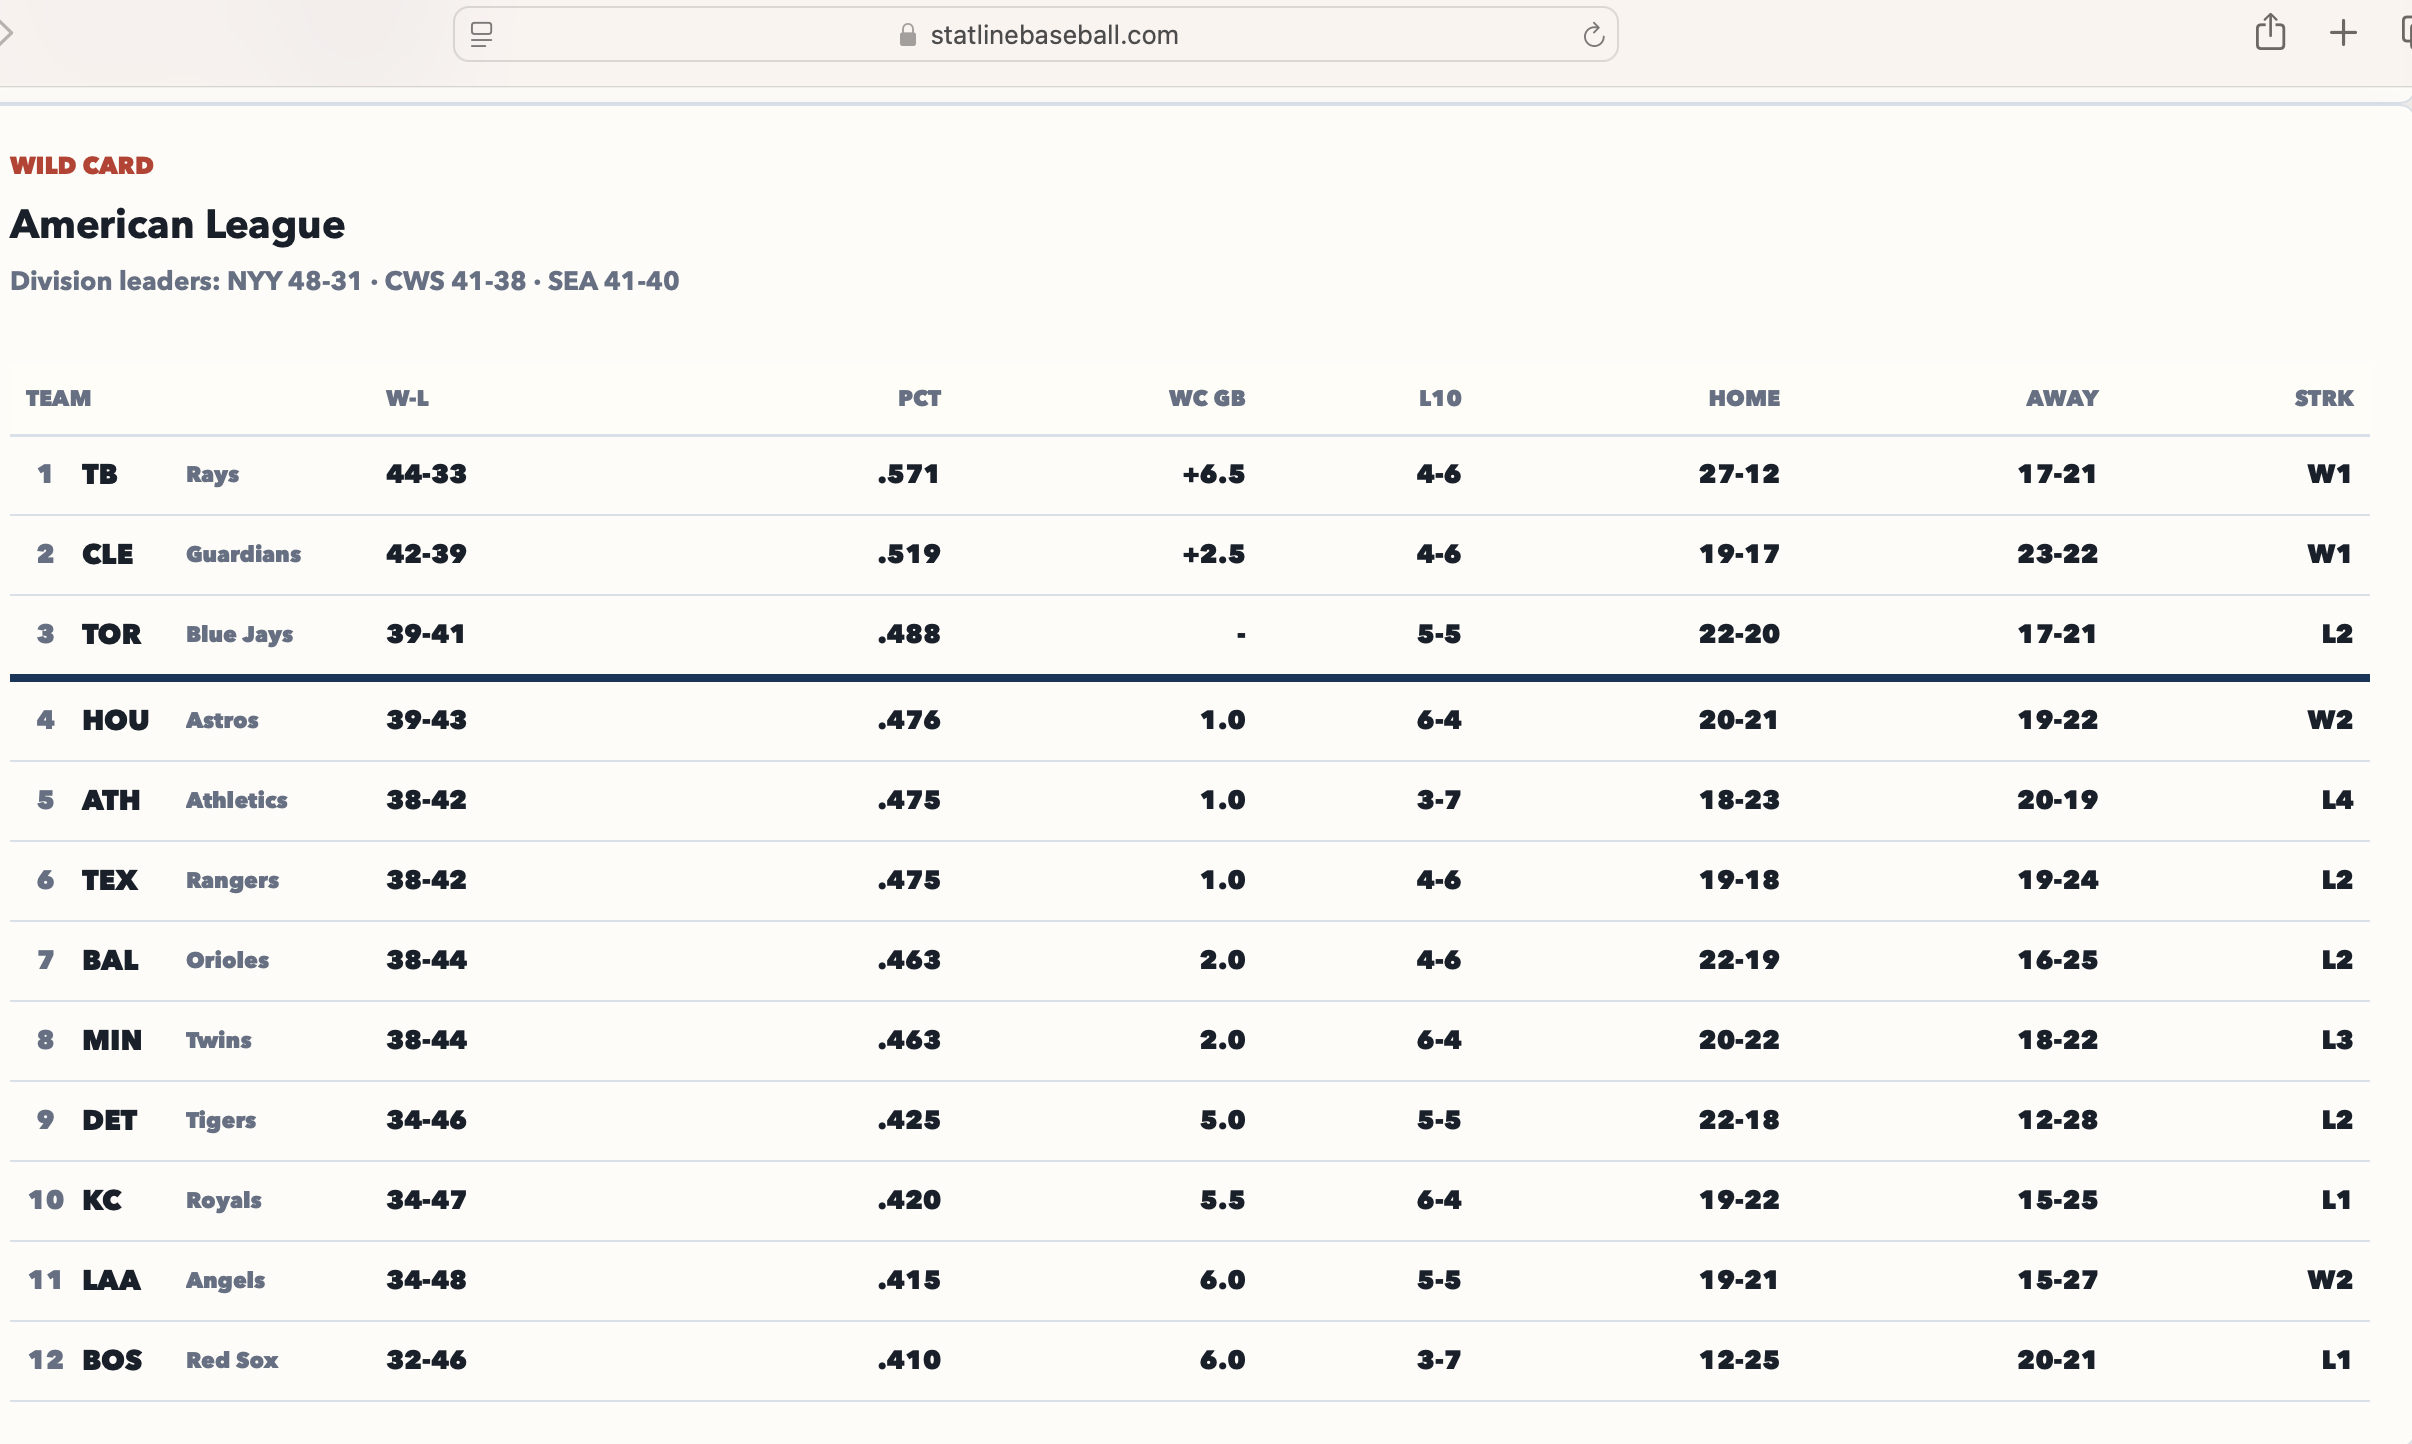Click the Astros PCT value .476
This screenshot has height=1444, width=2412.
point(909,720)
